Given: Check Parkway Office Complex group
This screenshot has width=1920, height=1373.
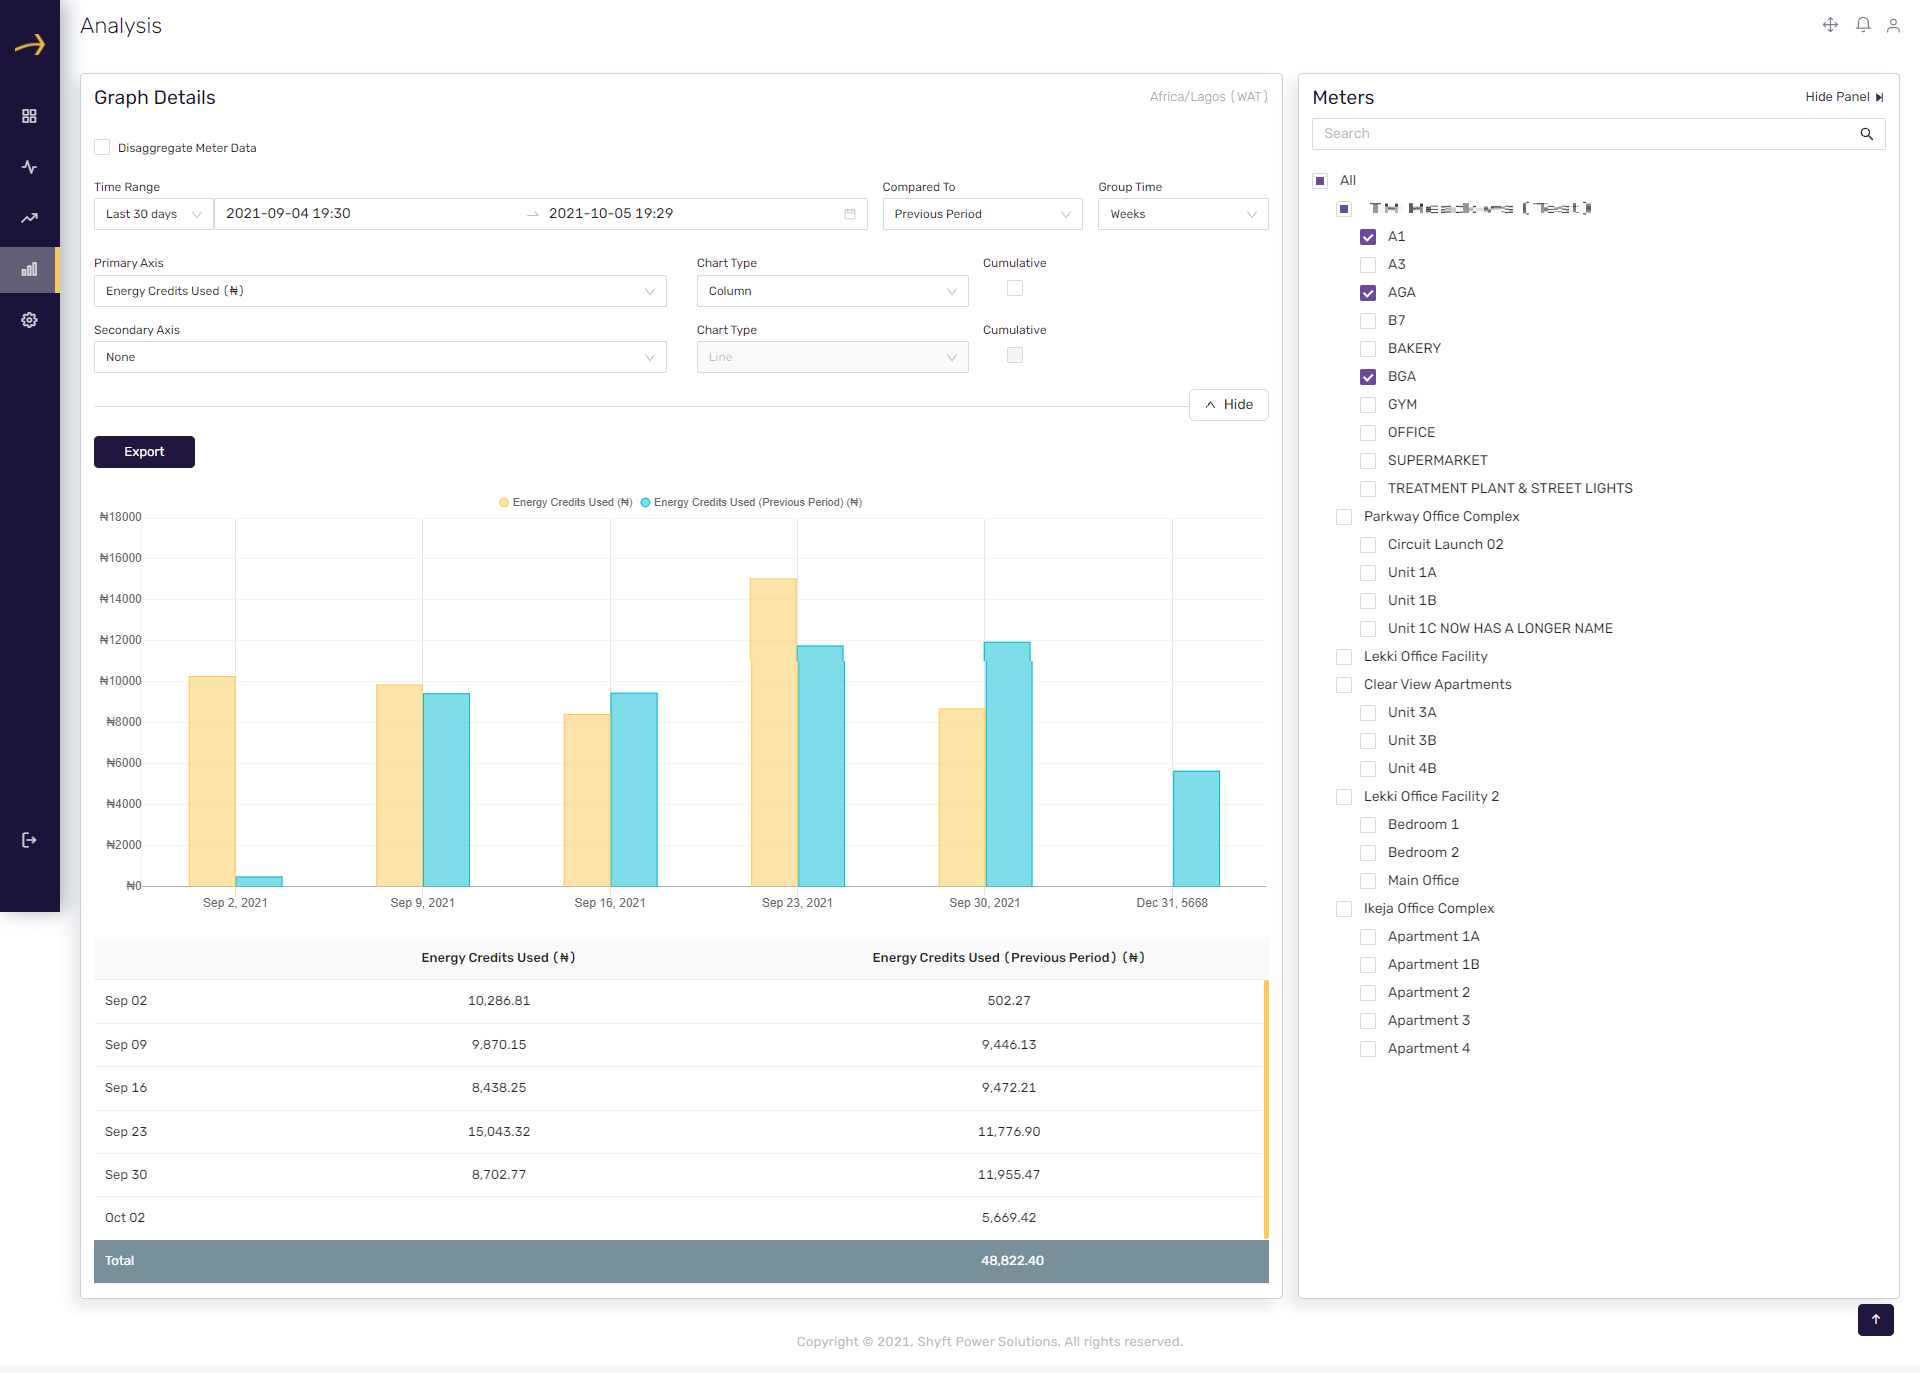Looking at the screenshot, I should pos(1344,517).
